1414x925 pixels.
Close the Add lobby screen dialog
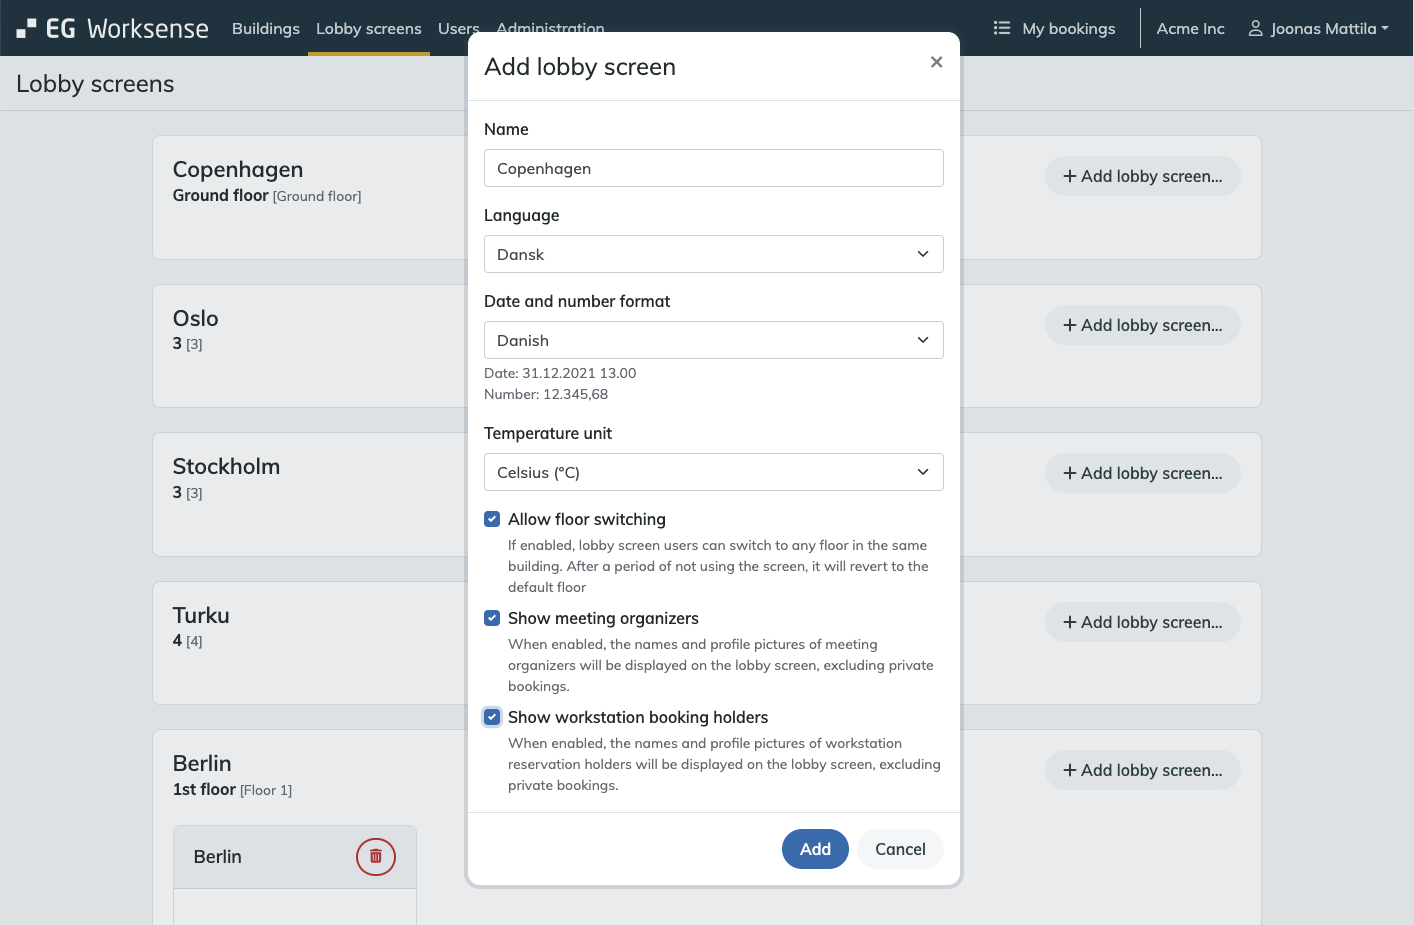pyautogui.click(x=936, y=62)
